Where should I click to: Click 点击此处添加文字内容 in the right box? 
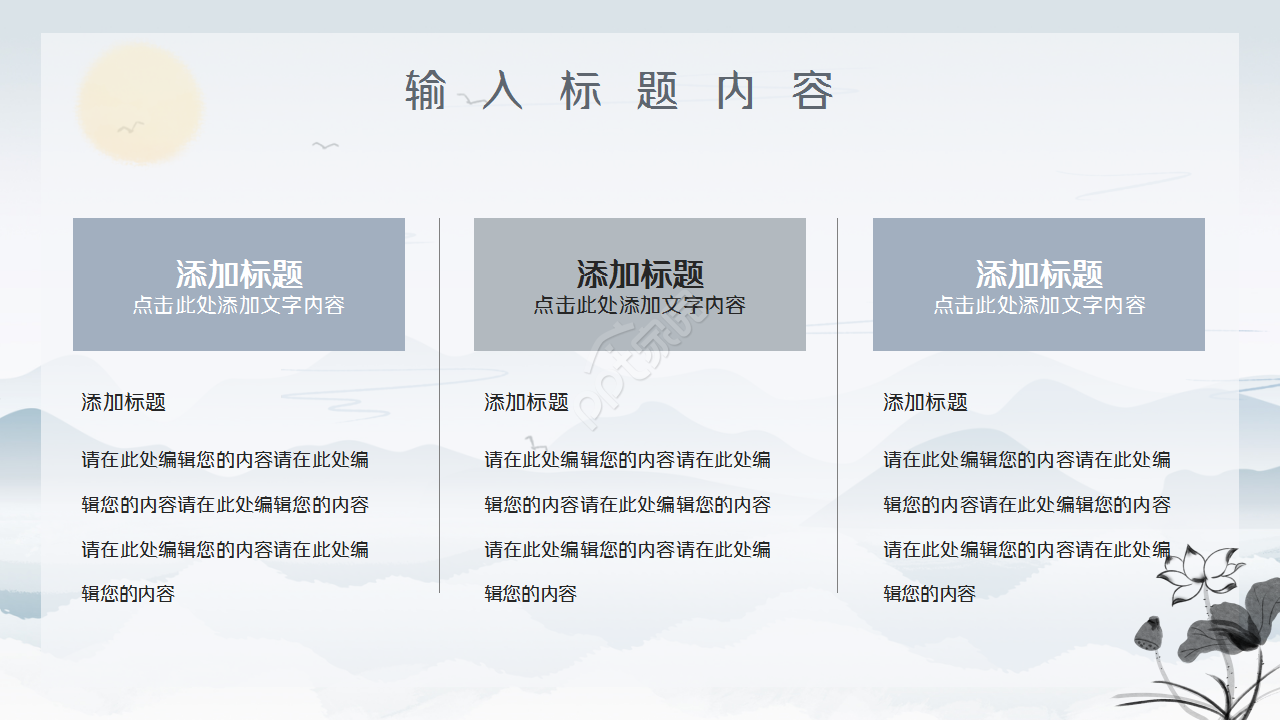(1038, 305)
